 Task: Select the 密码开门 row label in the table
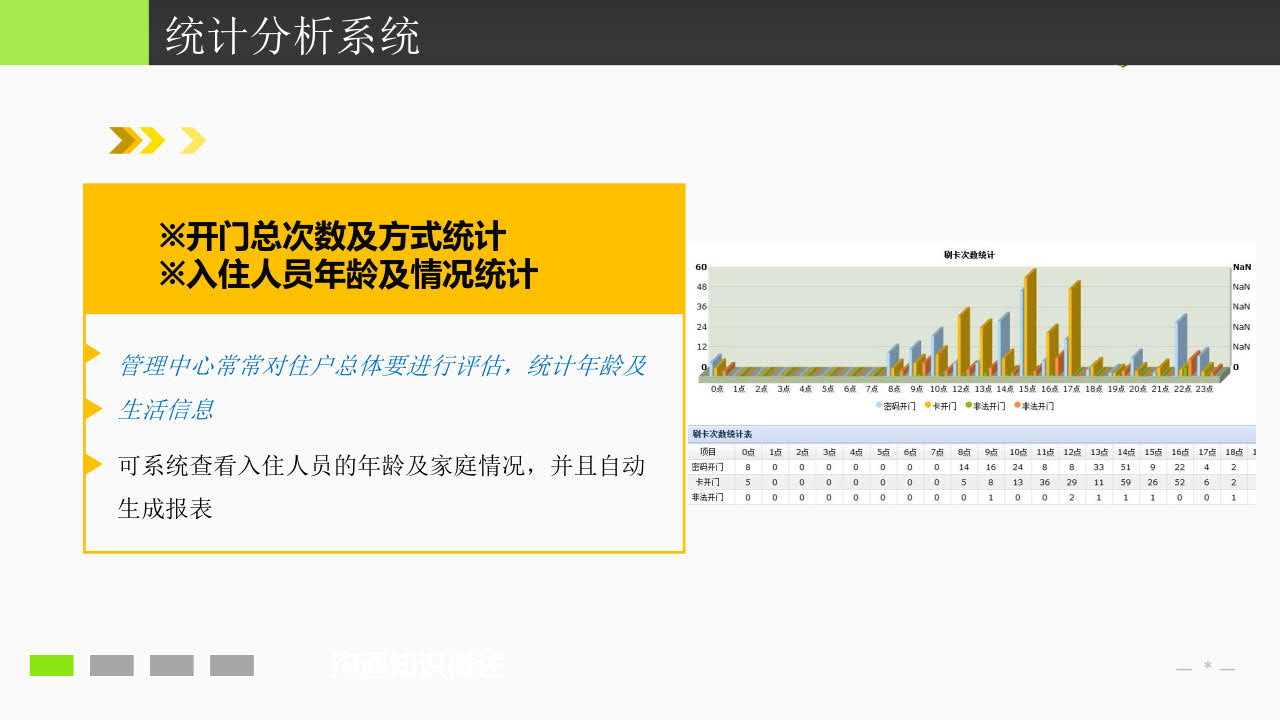click(709, 467)
